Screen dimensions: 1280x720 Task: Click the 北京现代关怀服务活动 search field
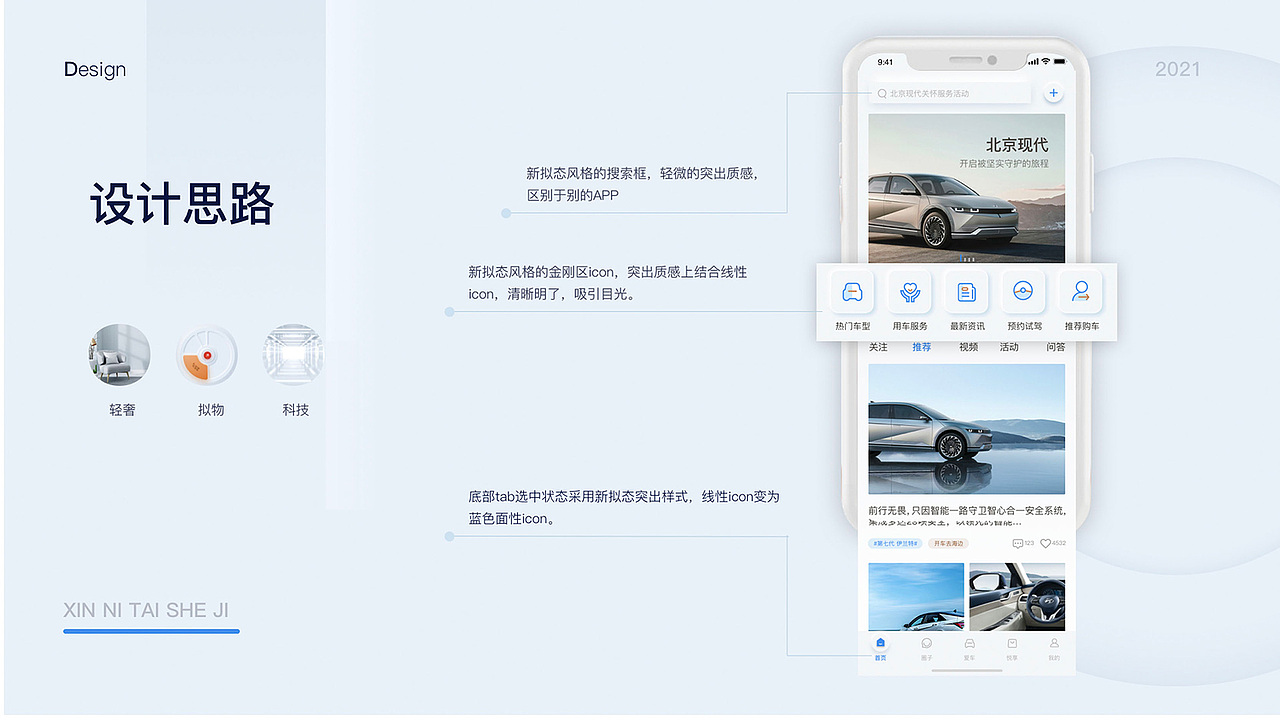point(950,93)
